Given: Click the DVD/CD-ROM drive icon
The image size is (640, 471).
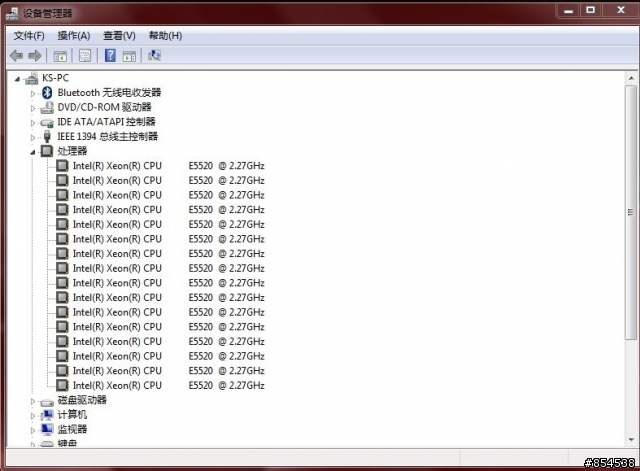Looking at the screenshot, I should click(47, 107).
